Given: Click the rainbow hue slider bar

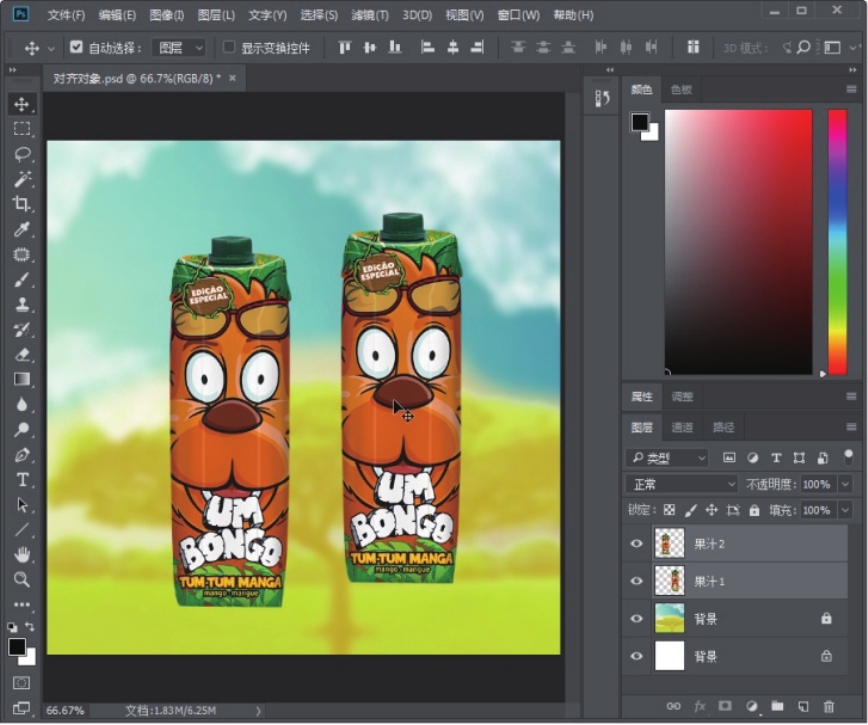Looking at the screenshot, I should point(838,242).
